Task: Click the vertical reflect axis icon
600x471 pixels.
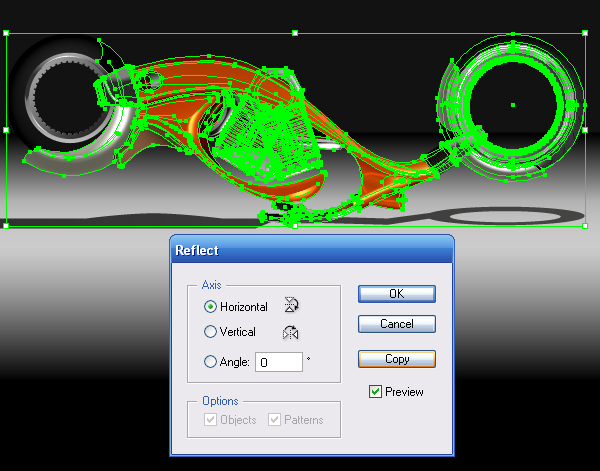Action: 291,333
